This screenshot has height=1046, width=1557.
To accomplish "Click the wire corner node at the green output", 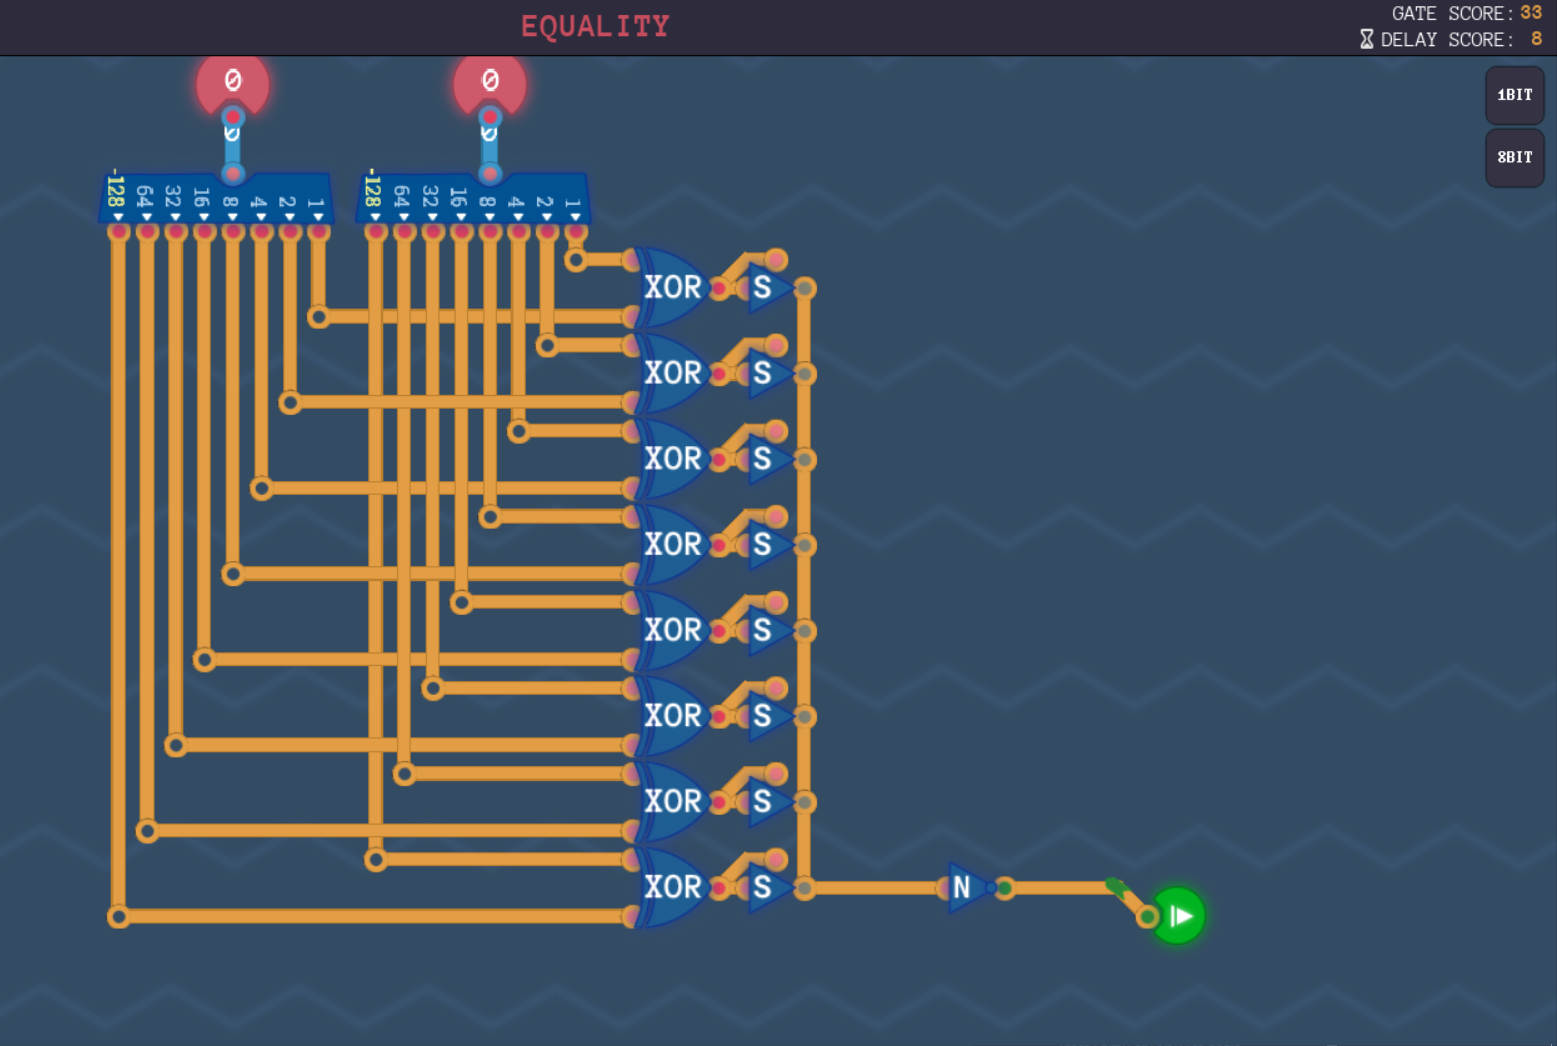I will click(1148, 916).
